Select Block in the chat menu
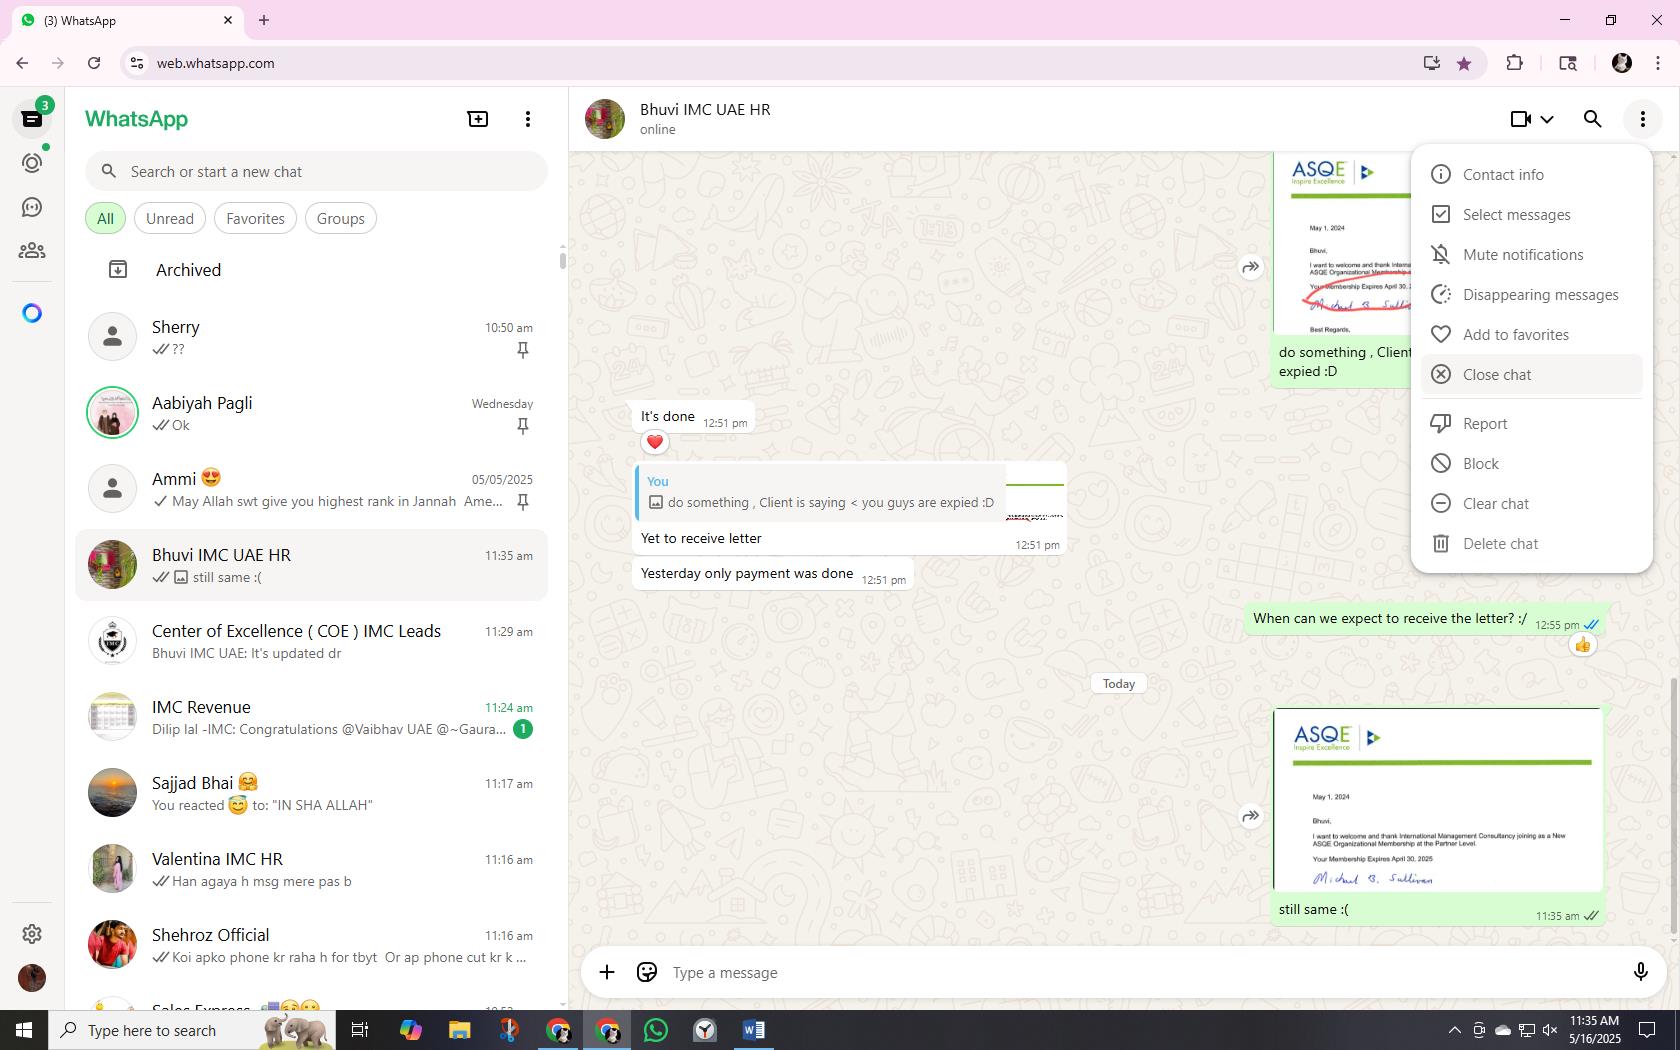The width and height of the screenshot is (1680, 1050). point(1531,463)
